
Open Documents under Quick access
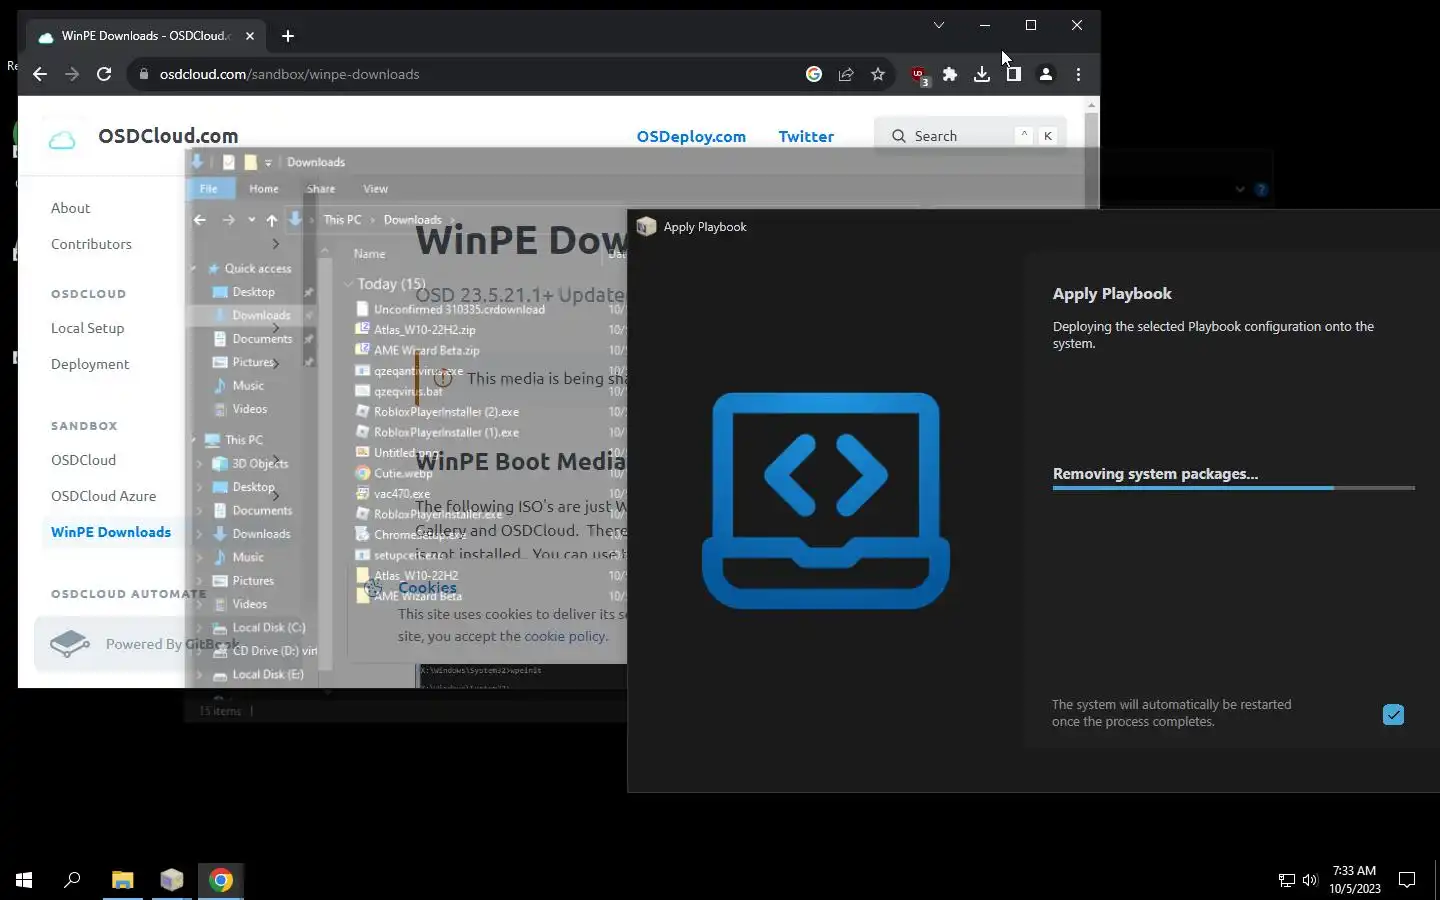click(262, 339)
